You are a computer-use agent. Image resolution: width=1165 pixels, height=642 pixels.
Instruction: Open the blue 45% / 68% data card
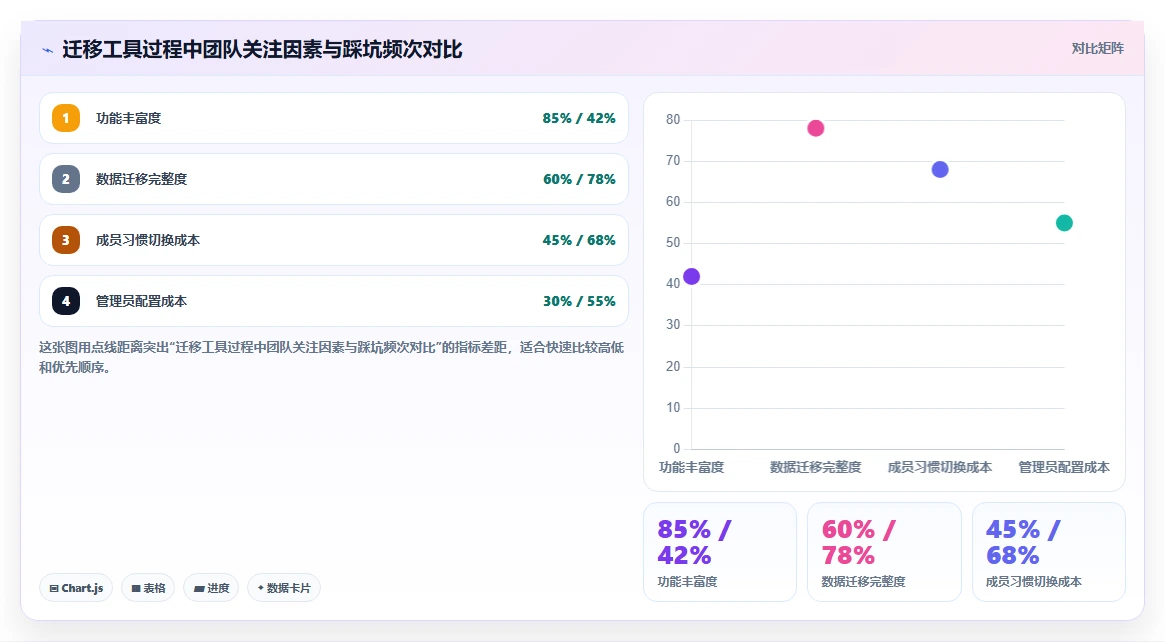click(1048, 552)
